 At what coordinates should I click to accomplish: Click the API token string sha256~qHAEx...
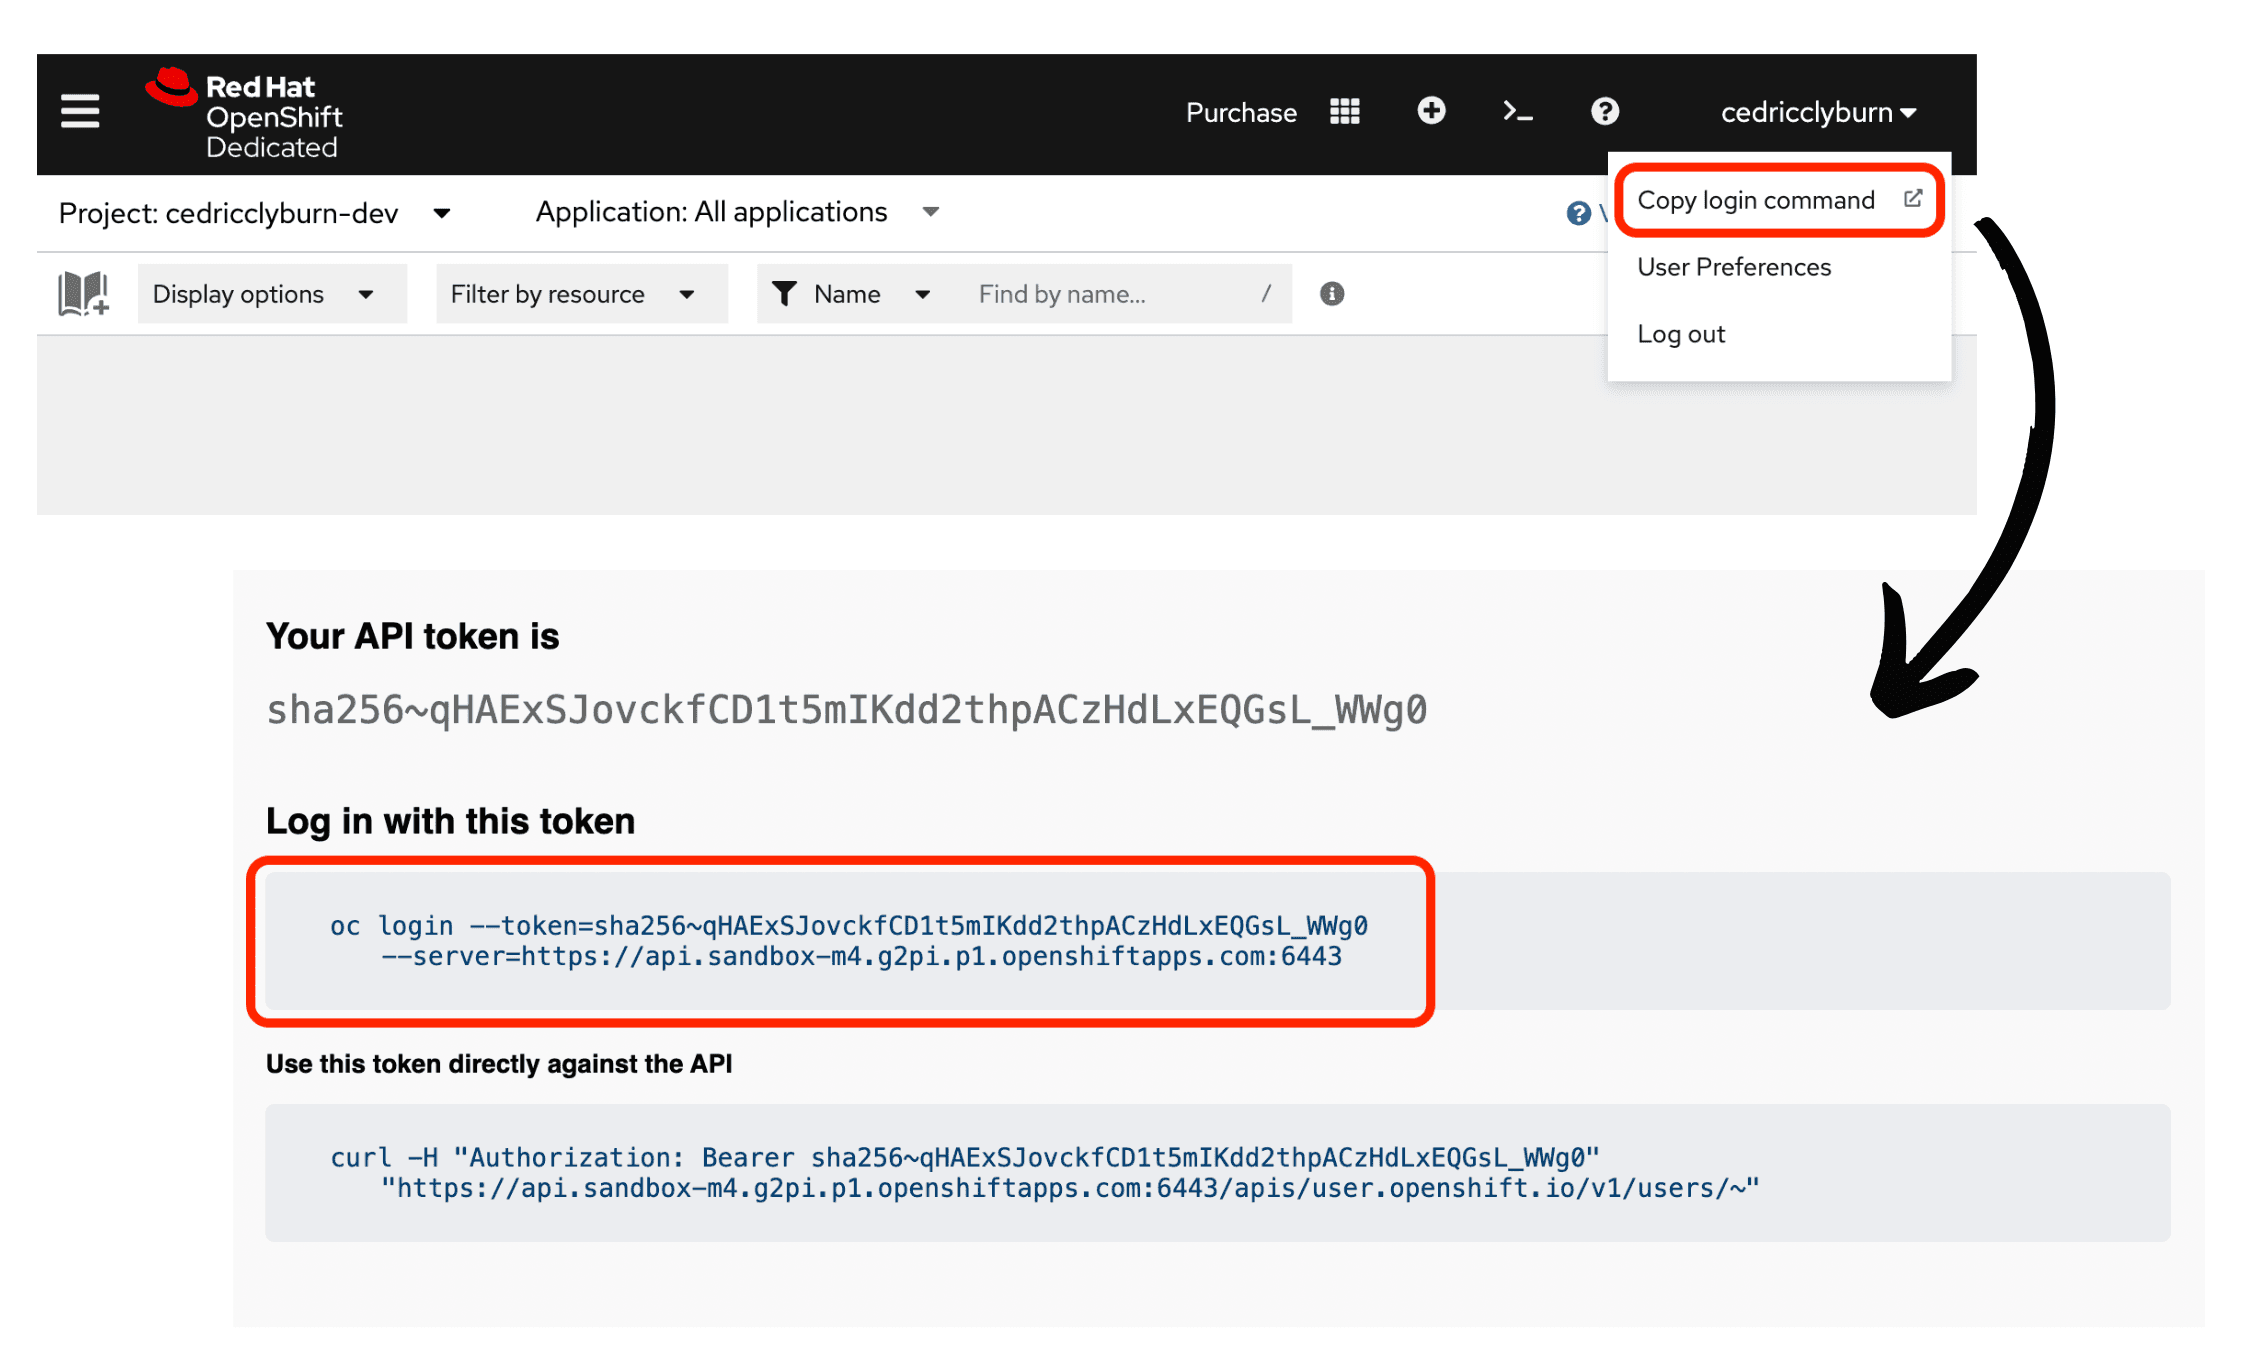[846, 710]
